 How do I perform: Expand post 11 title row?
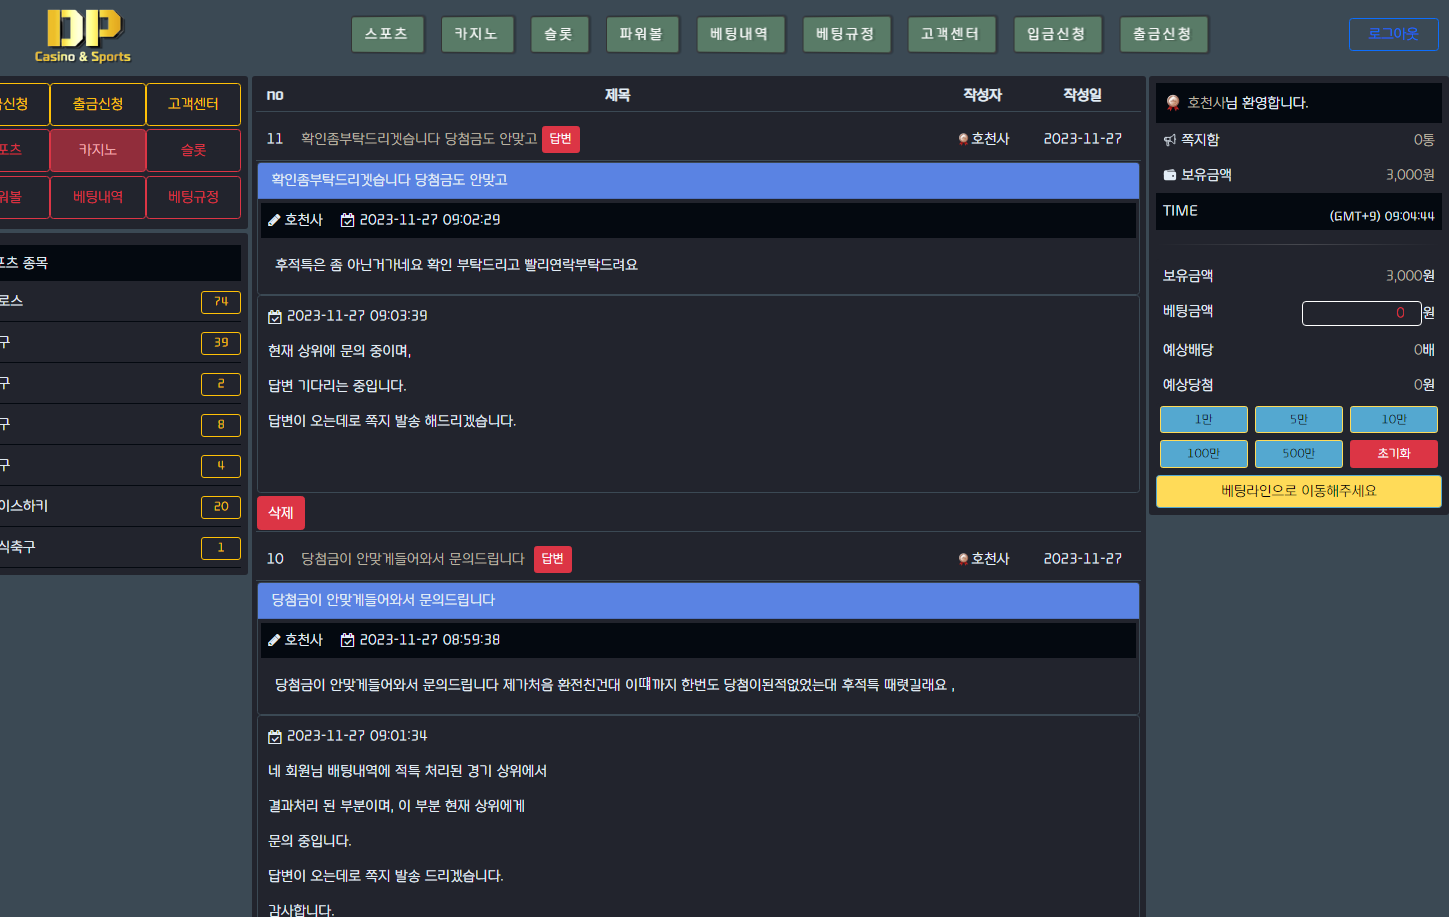(x=419, y=139)
